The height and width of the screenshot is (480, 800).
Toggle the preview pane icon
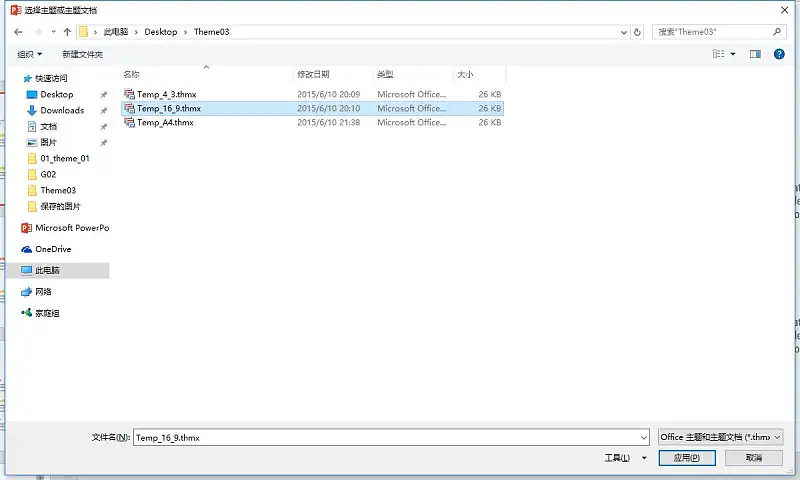point(755,54)
